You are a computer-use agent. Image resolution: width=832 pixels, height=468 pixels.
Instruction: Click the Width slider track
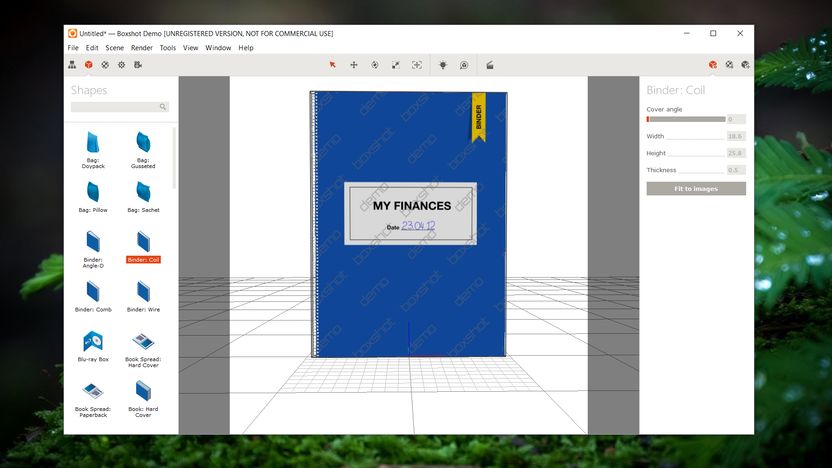(x=696, y=138)
